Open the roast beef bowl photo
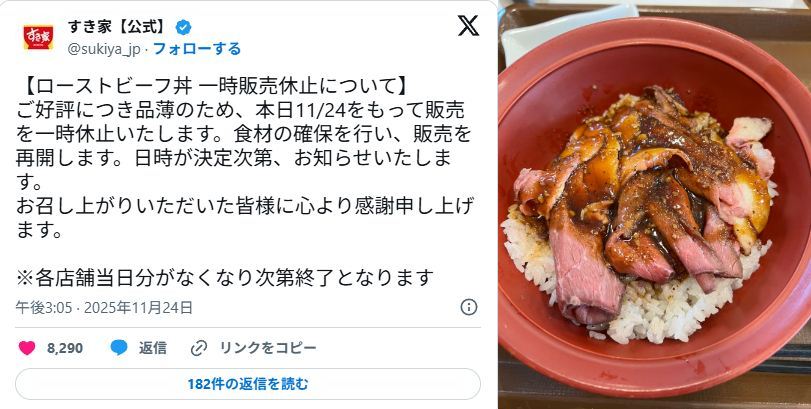Image resolution: width=811 pixels, height=409 pixels. (655, 205)
